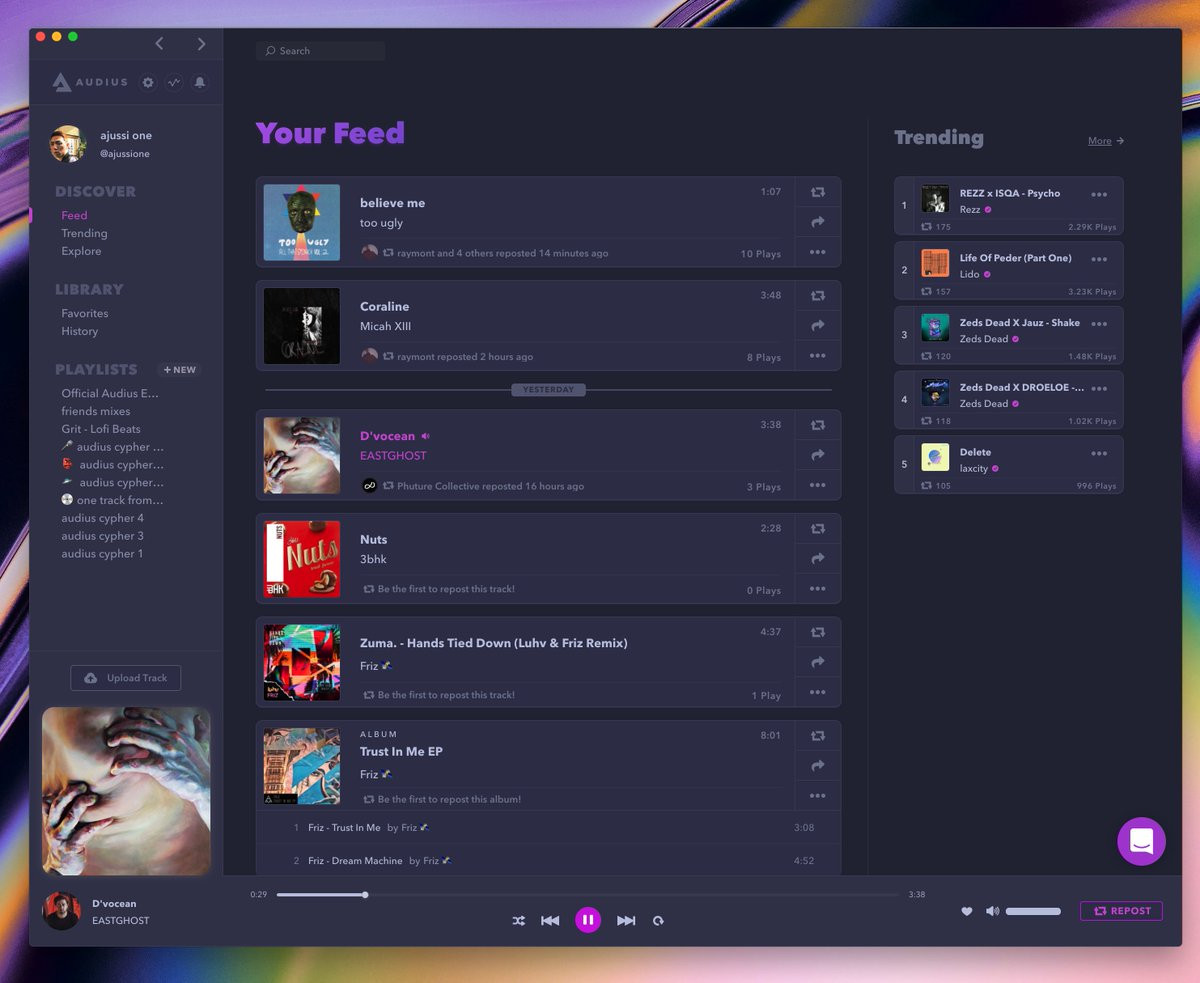This screenshot has width=1200, height=983.
Task: Toggle repeat in the player bar
Action: click(658, 920)
